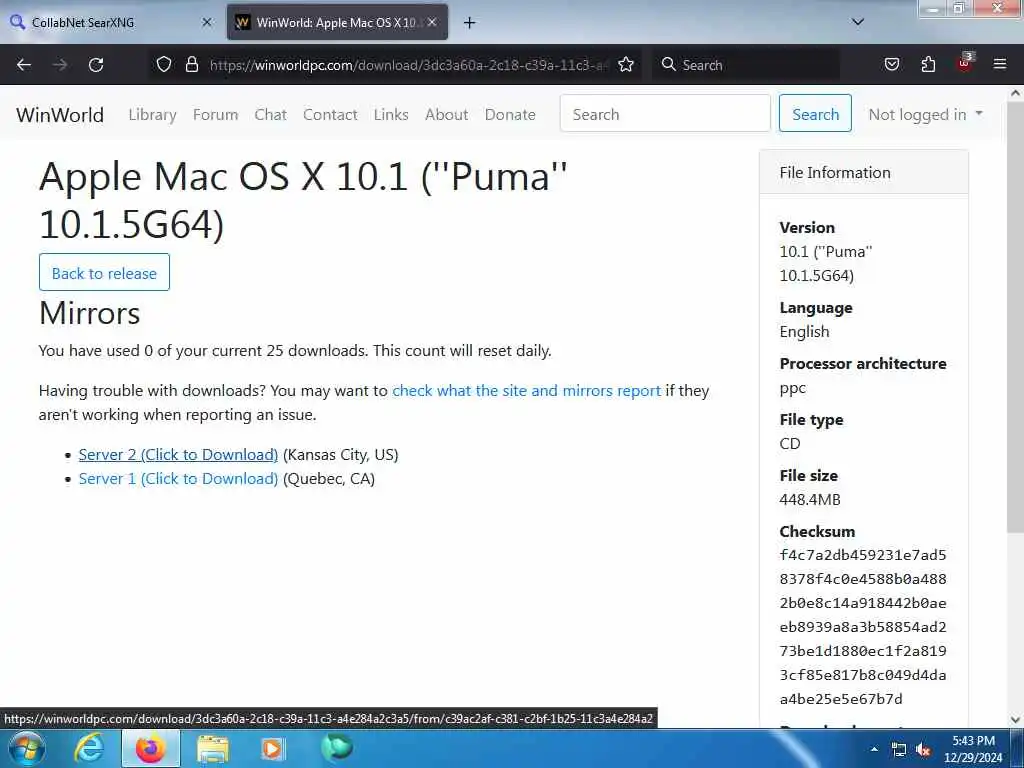Open the About menu item
1024x768 pixels.
pyautogui.click(x=447, y=115)
